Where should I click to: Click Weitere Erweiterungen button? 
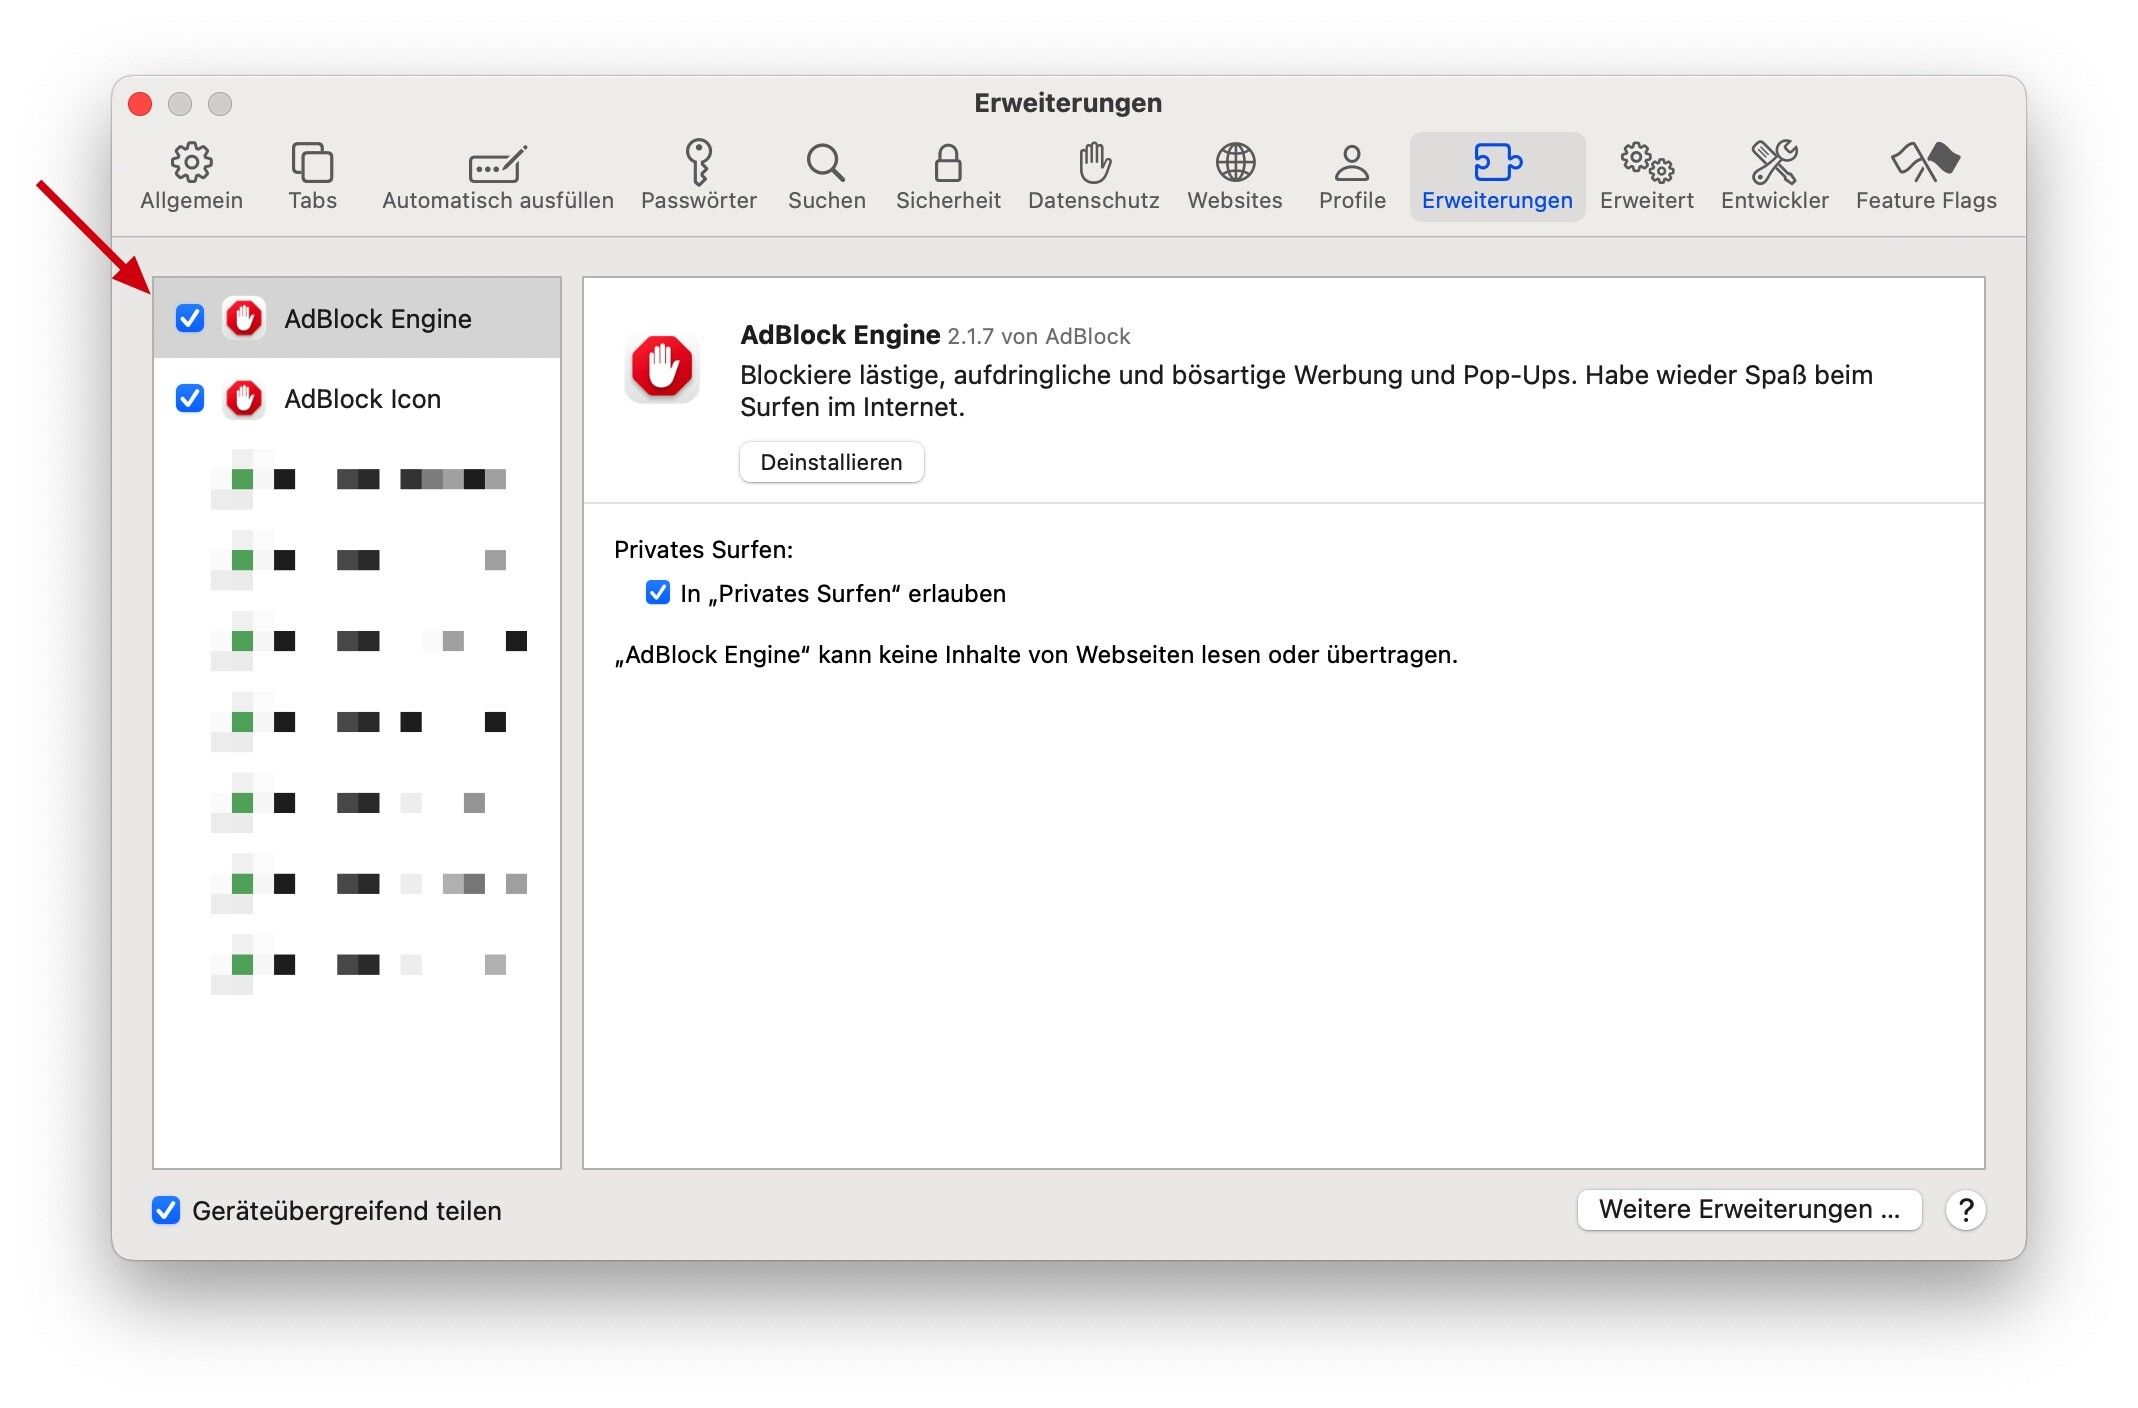pos(1748,1209)
